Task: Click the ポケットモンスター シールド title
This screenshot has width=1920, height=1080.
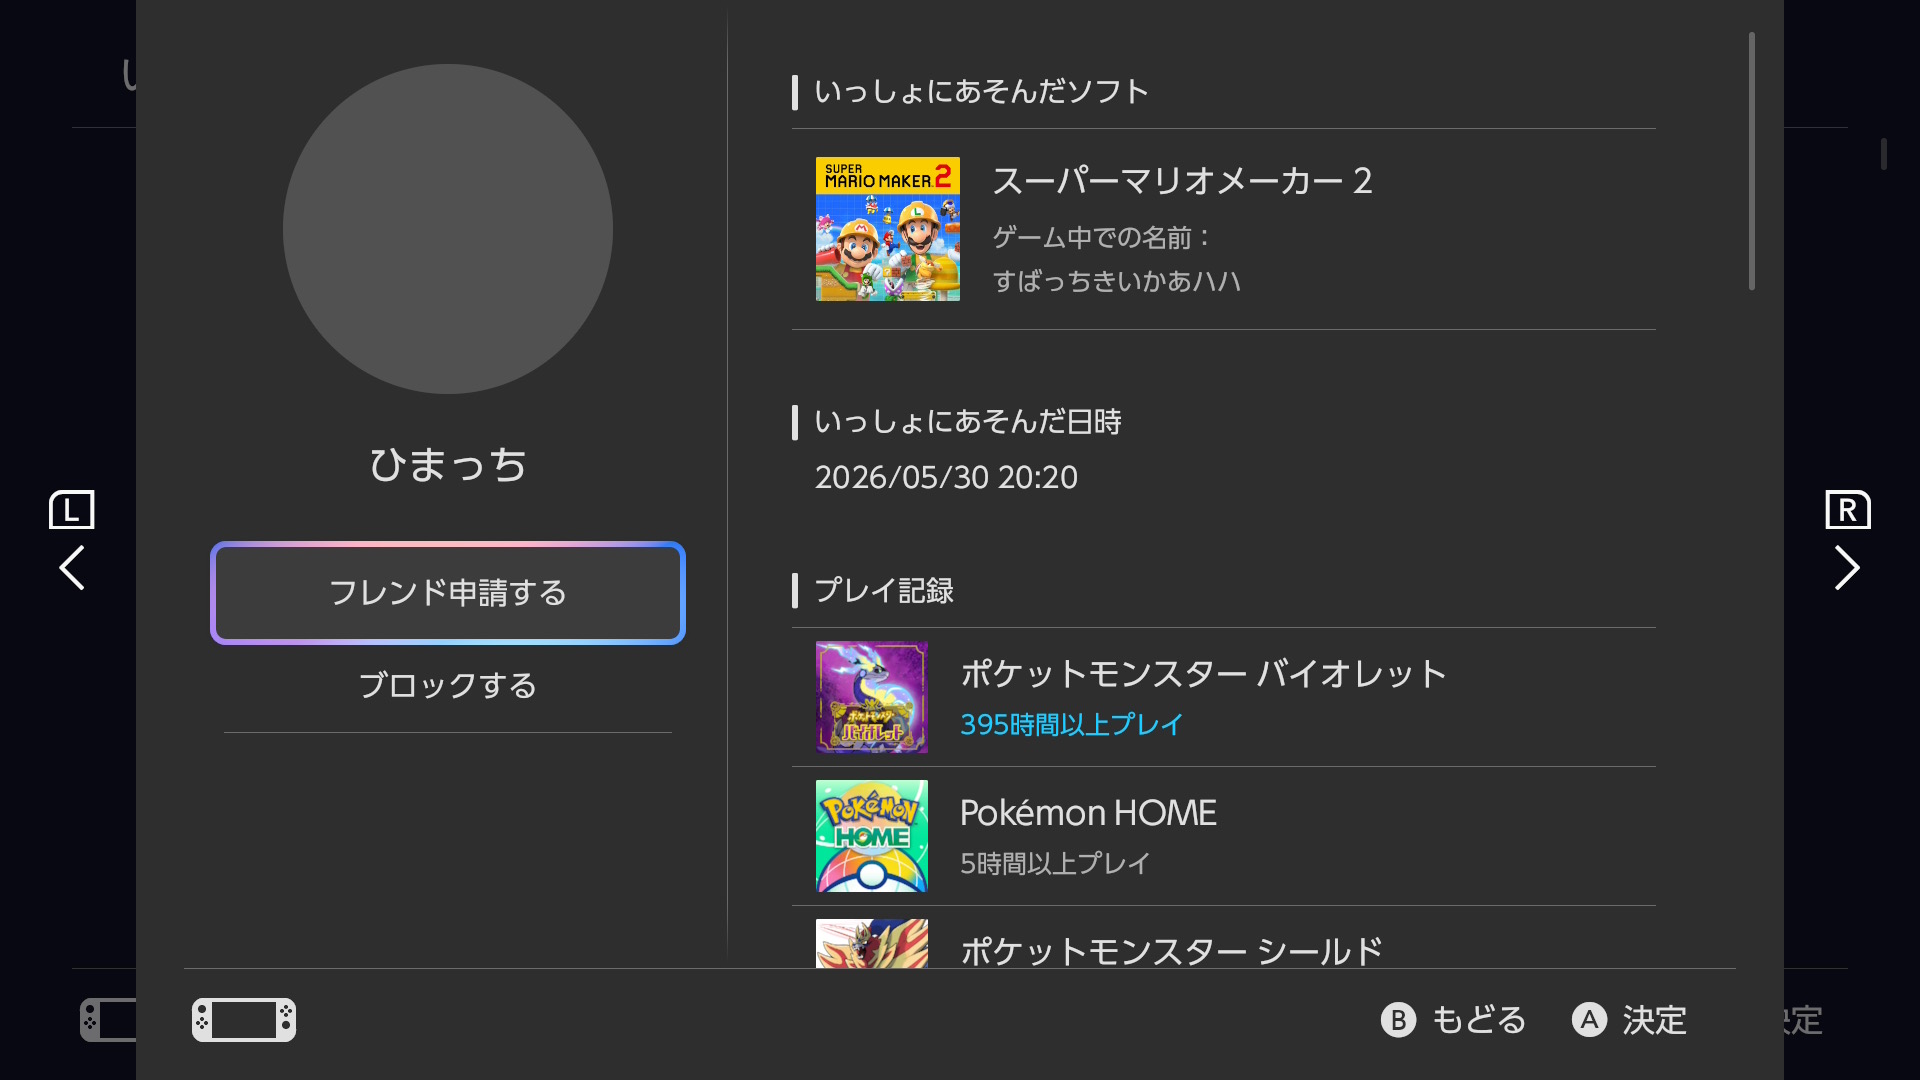Action: pos(1172,951)
